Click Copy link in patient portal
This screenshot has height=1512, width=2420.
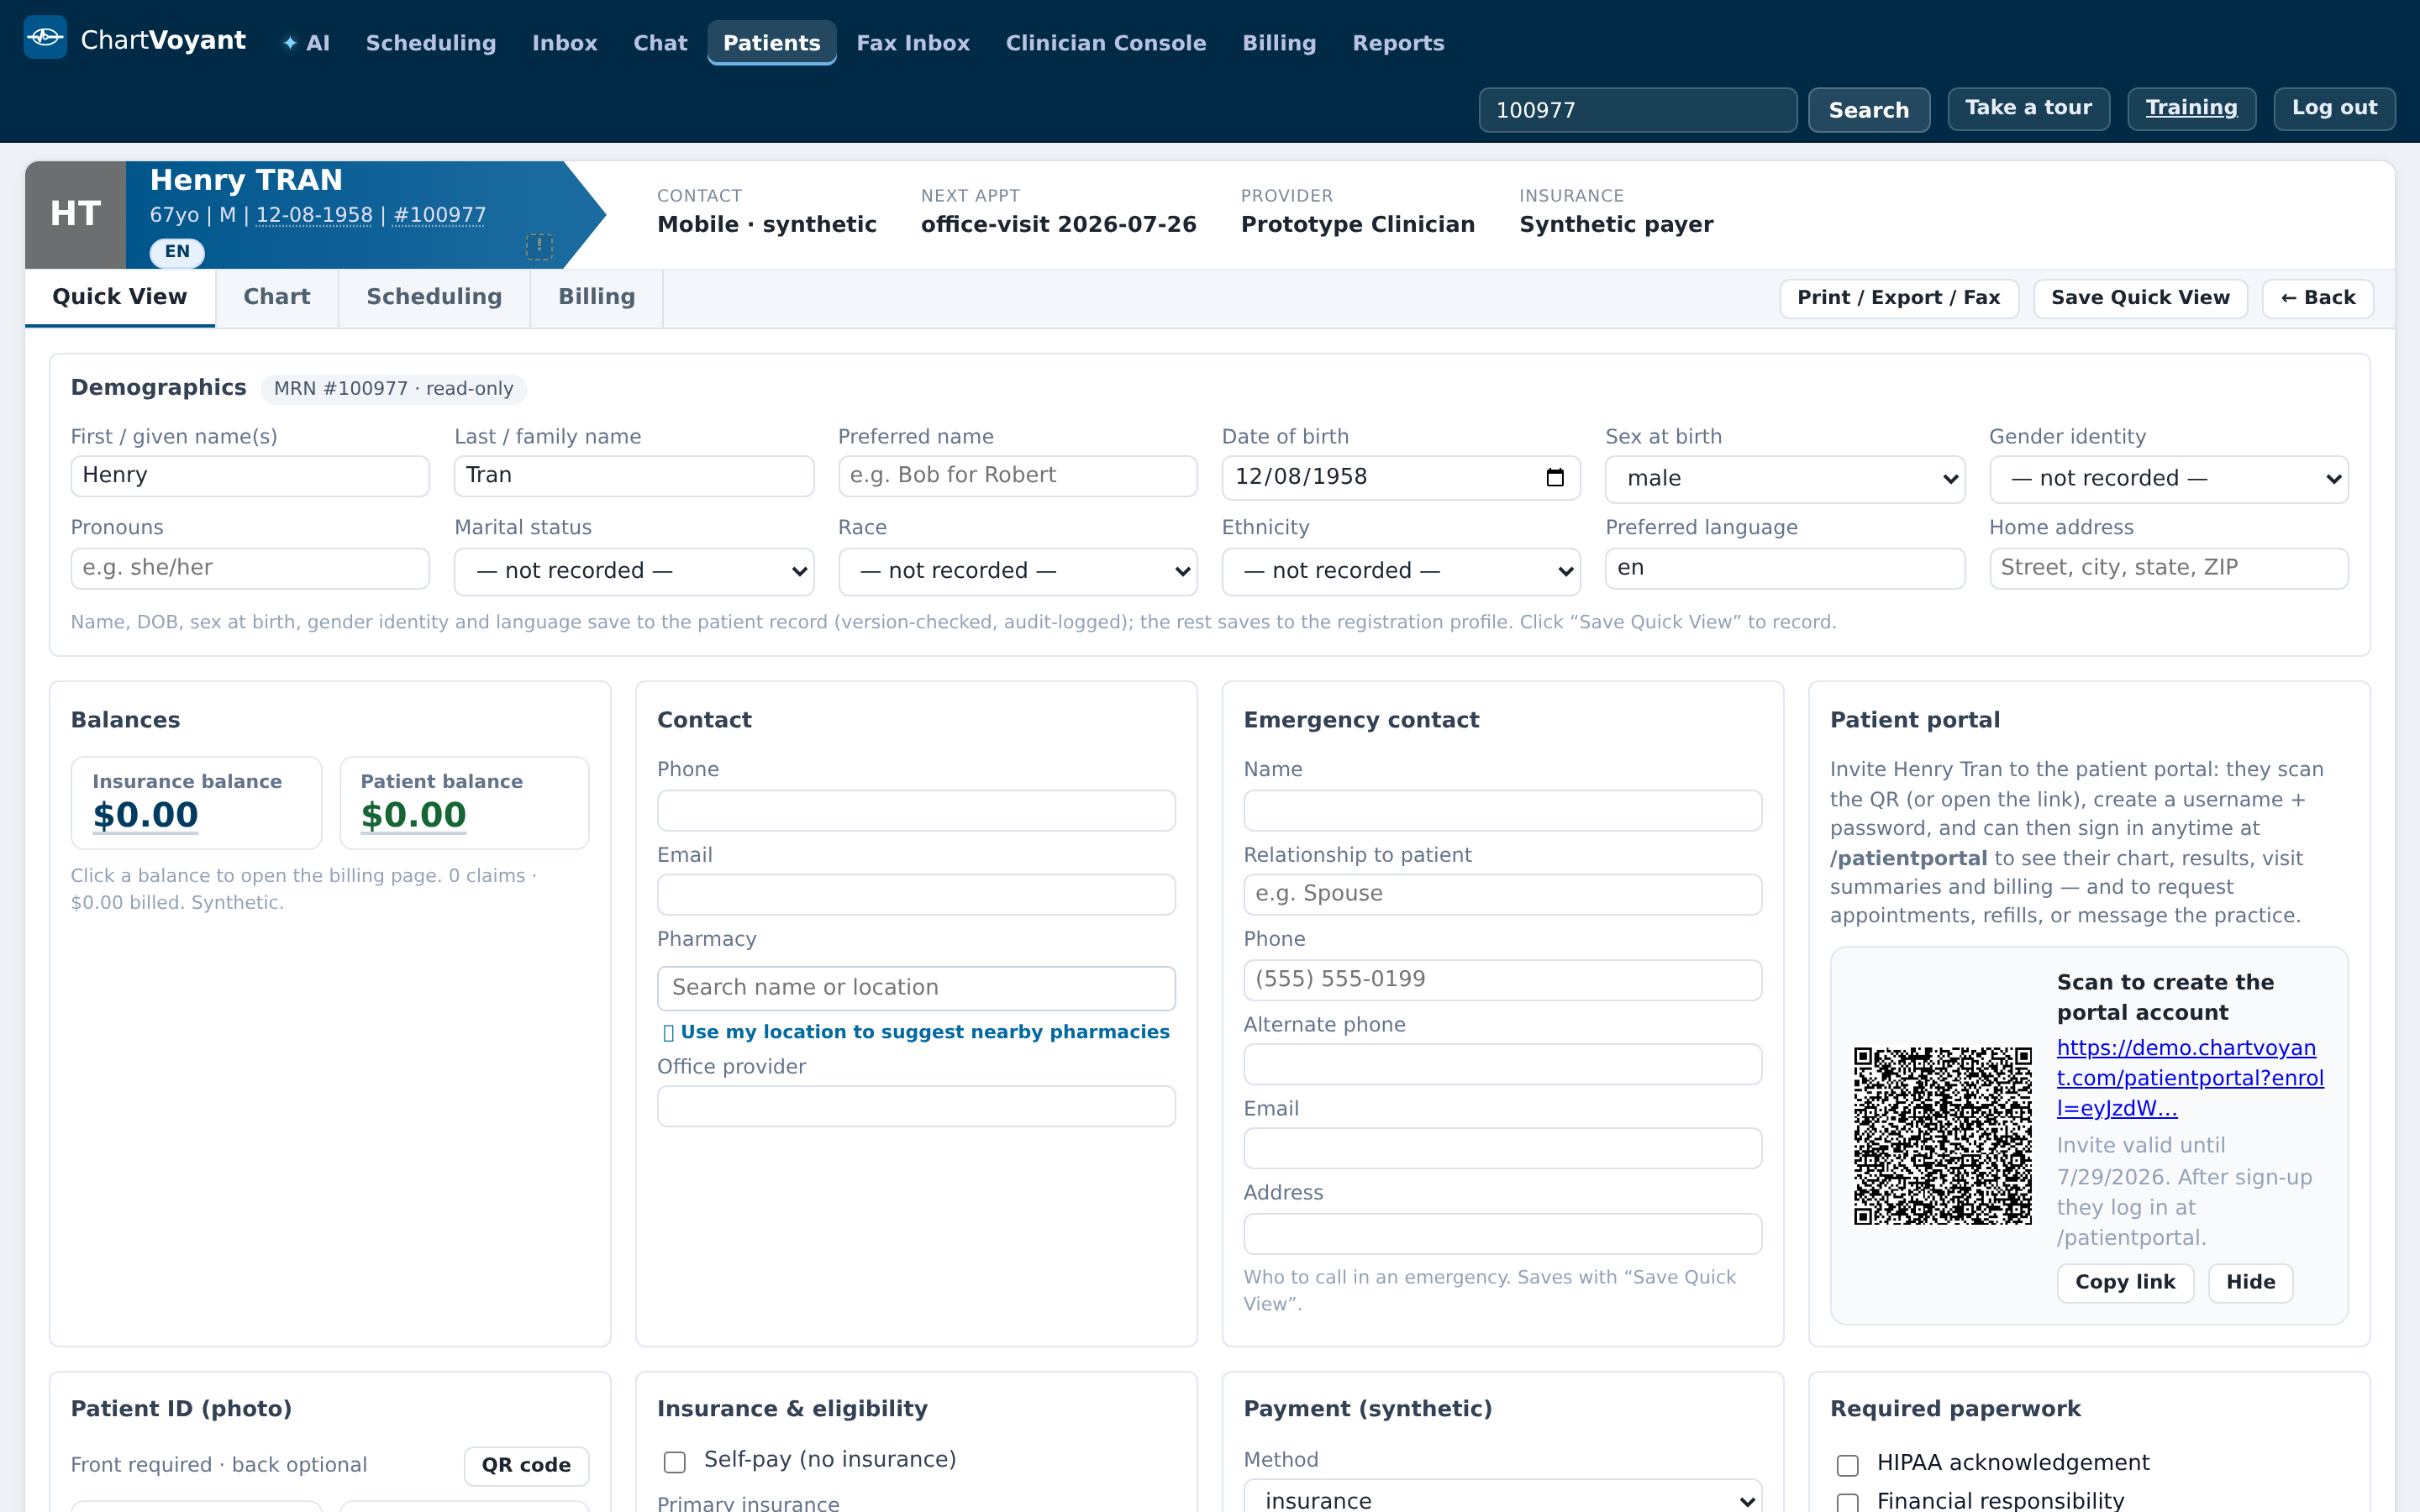pyautogui.click(x=2125, y=1283)
